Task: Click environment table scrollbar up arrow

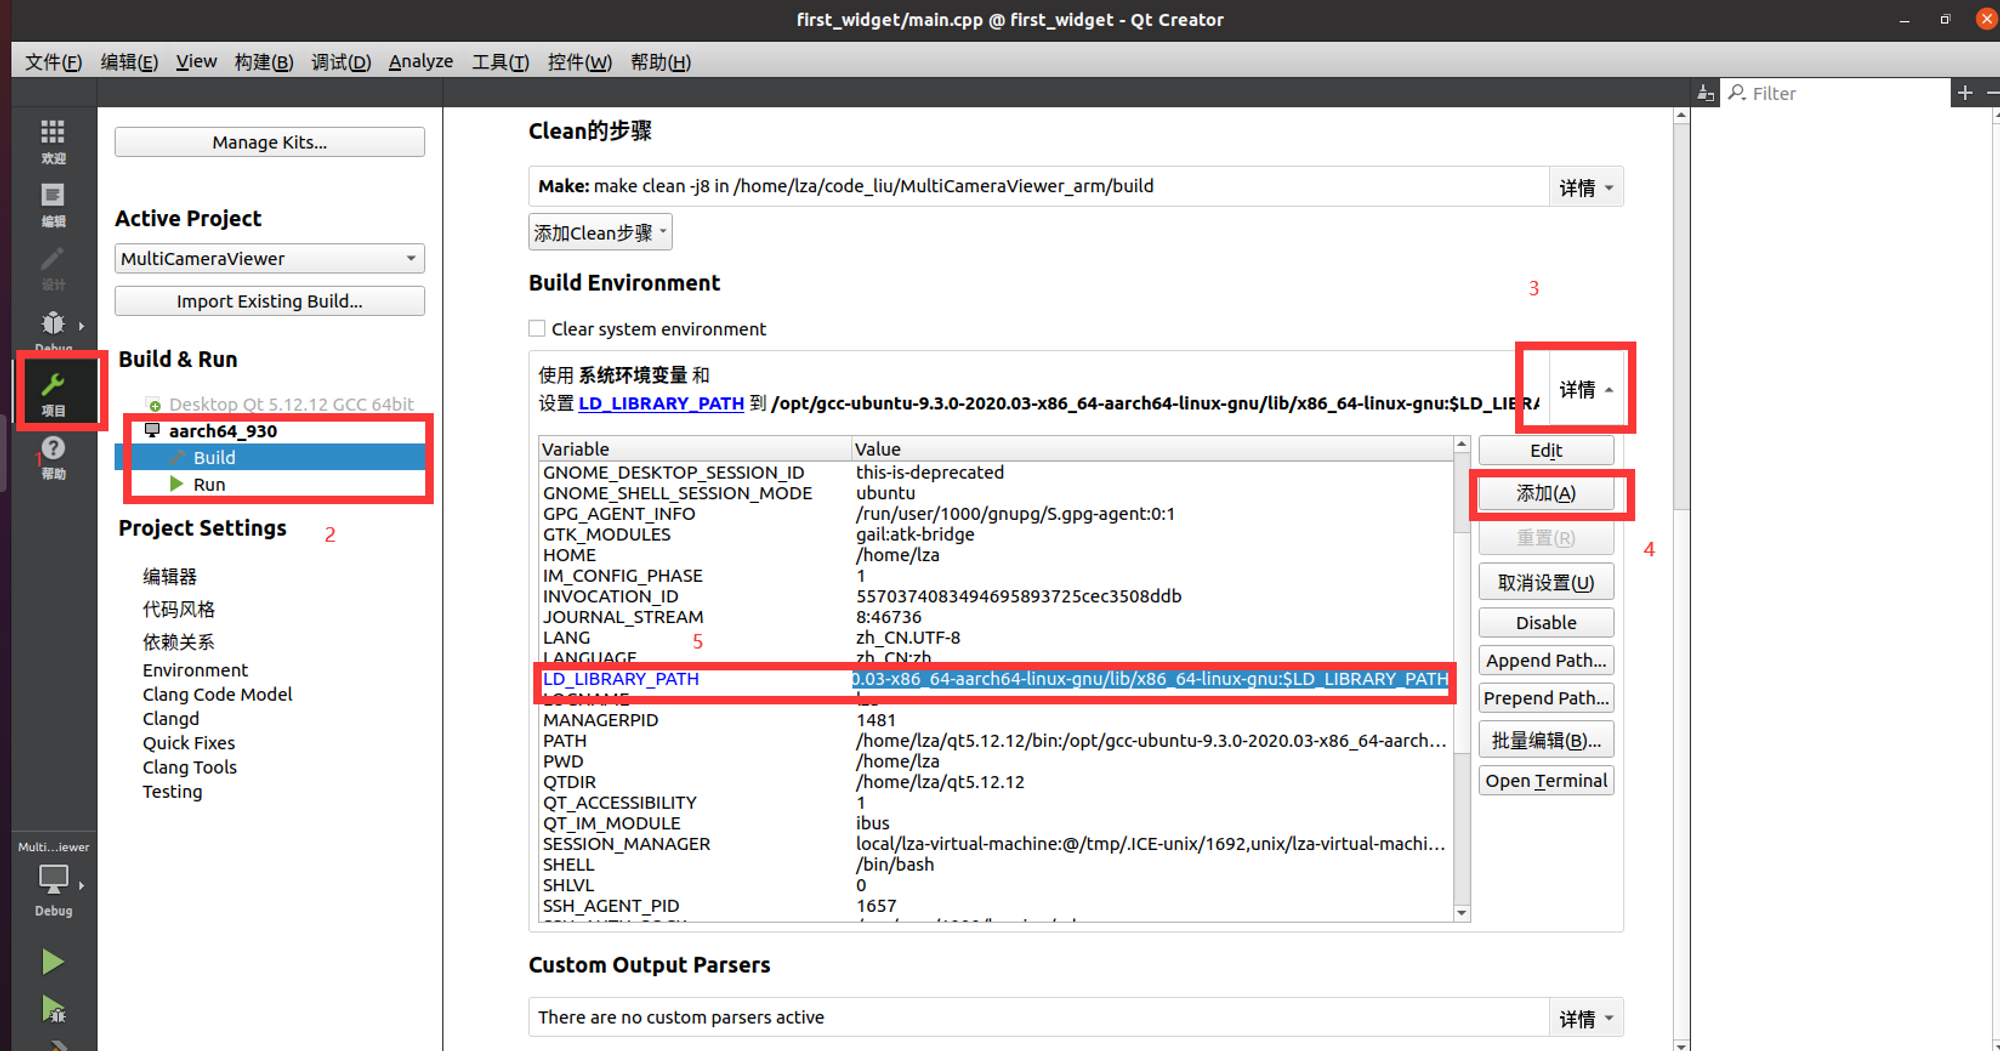Action: pyautogui.click(x=1461, y=444)
